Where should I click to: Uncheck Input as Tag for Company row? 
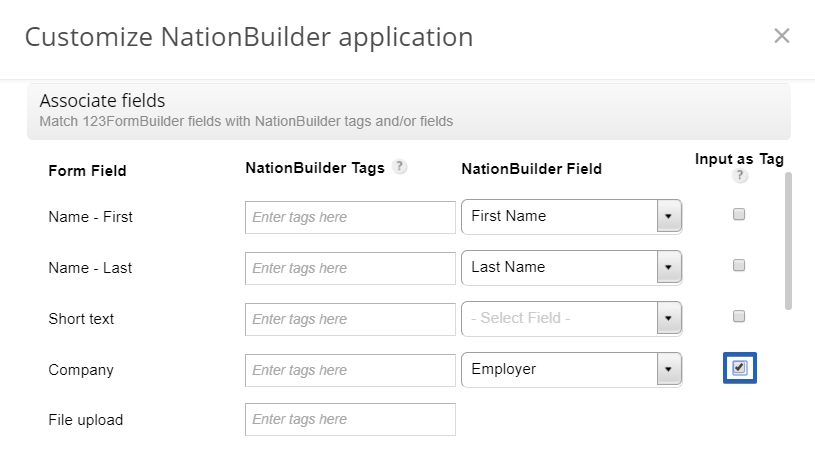[x=739, y=368]
